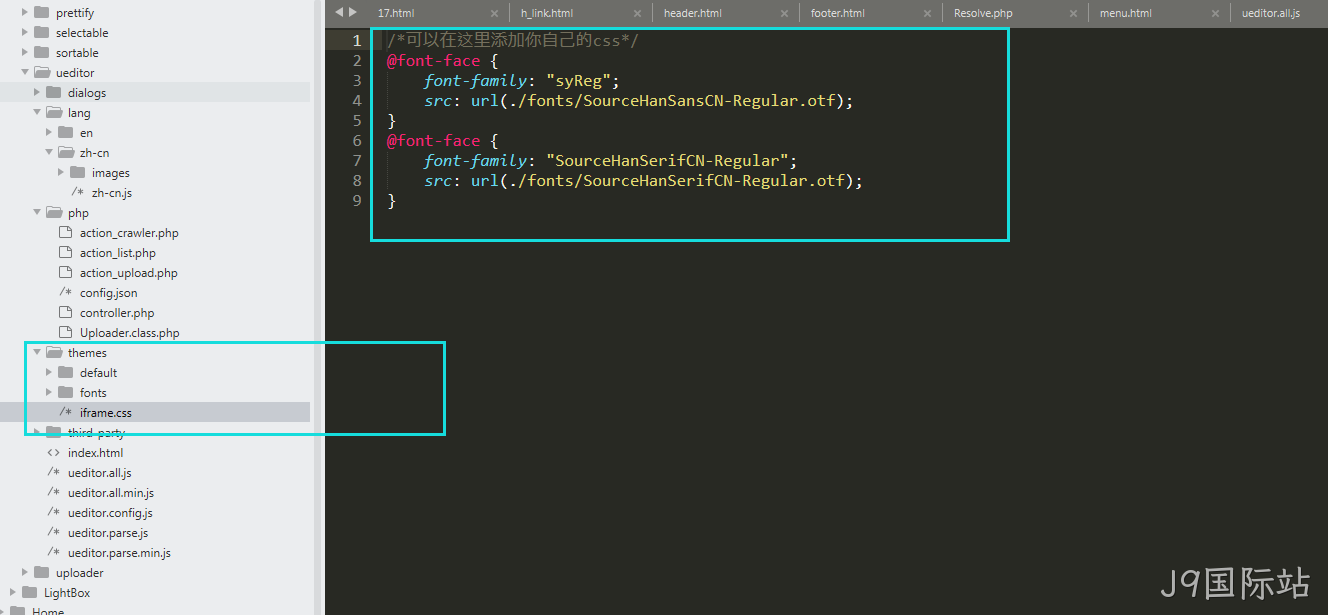Close the footer.html tab

[926, 14]
